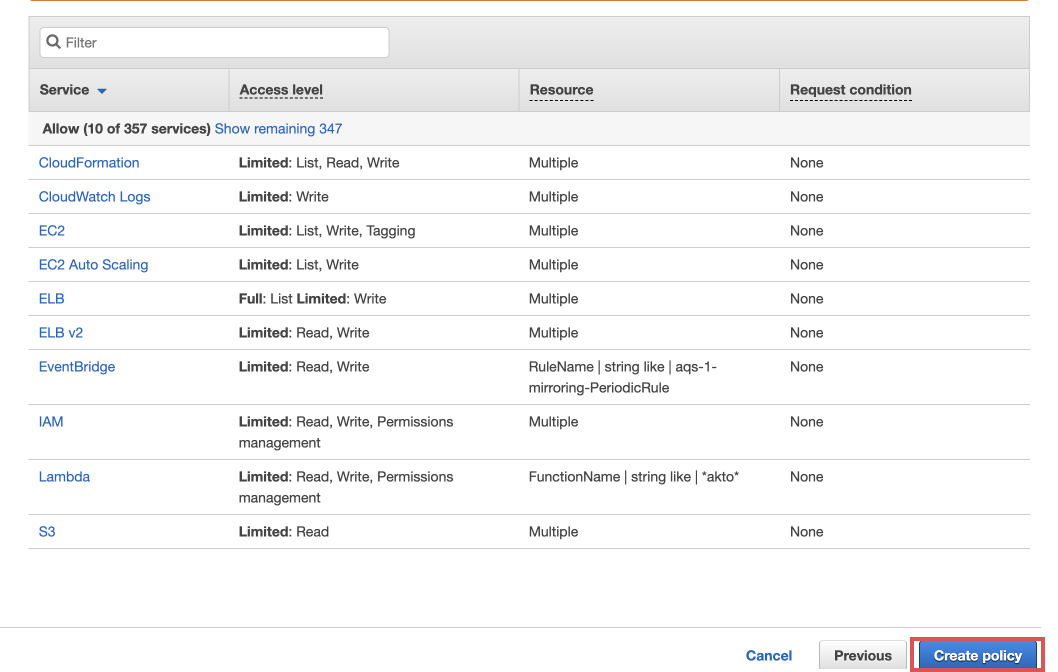Click the magnifying glass search icon
The image size is (1058, 672).
[53, 42]
